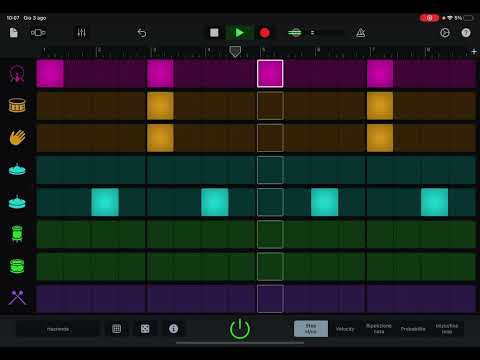Tap the undo arrow icon

tap(142, 33)
